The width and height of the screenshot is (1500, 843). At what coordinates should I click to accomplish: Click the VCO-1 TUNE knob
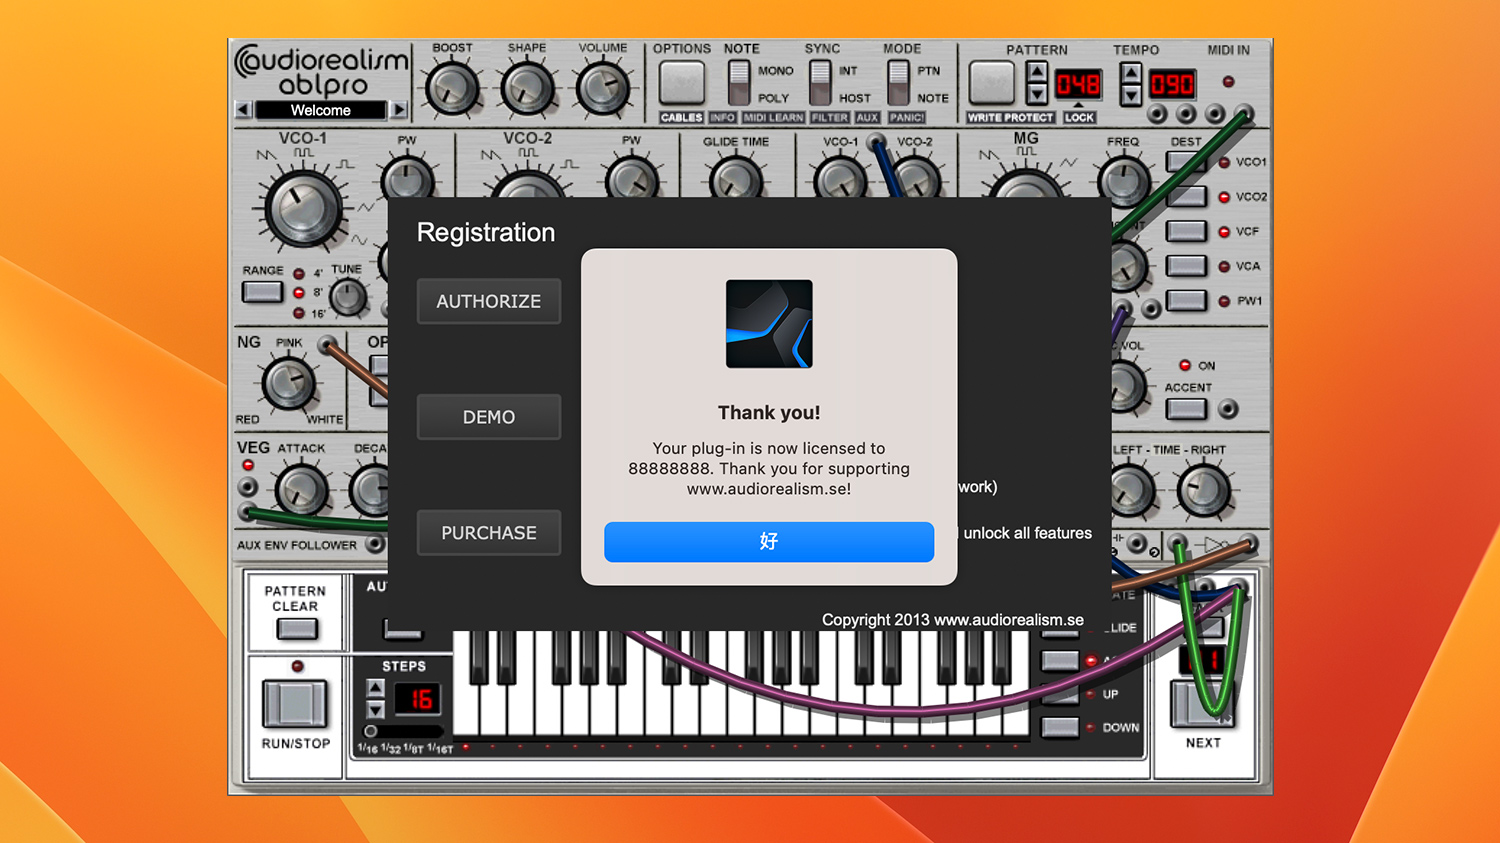(348, 298)
